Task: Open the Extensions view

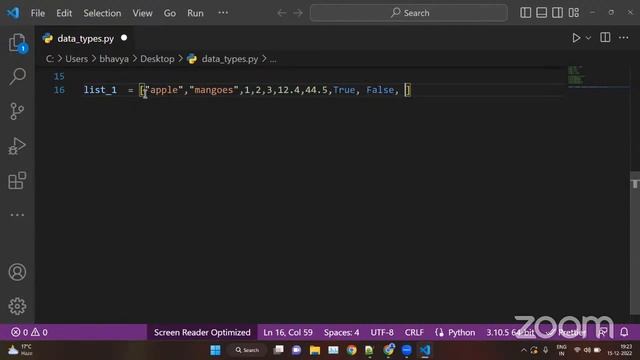Action: (17, 180)
